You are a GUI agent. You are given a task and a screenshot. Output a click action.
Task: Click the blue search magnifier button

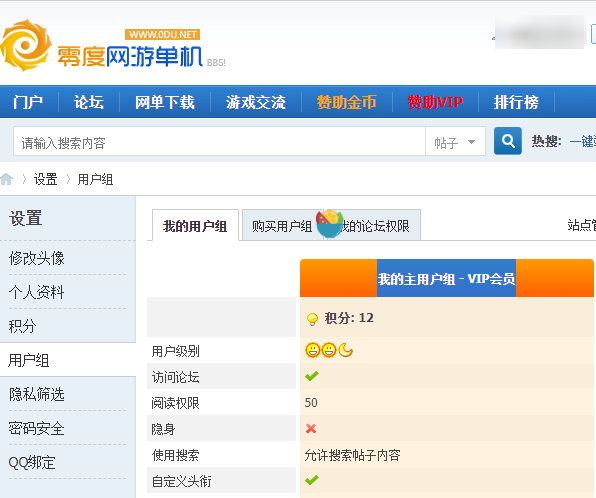(507, 141)
